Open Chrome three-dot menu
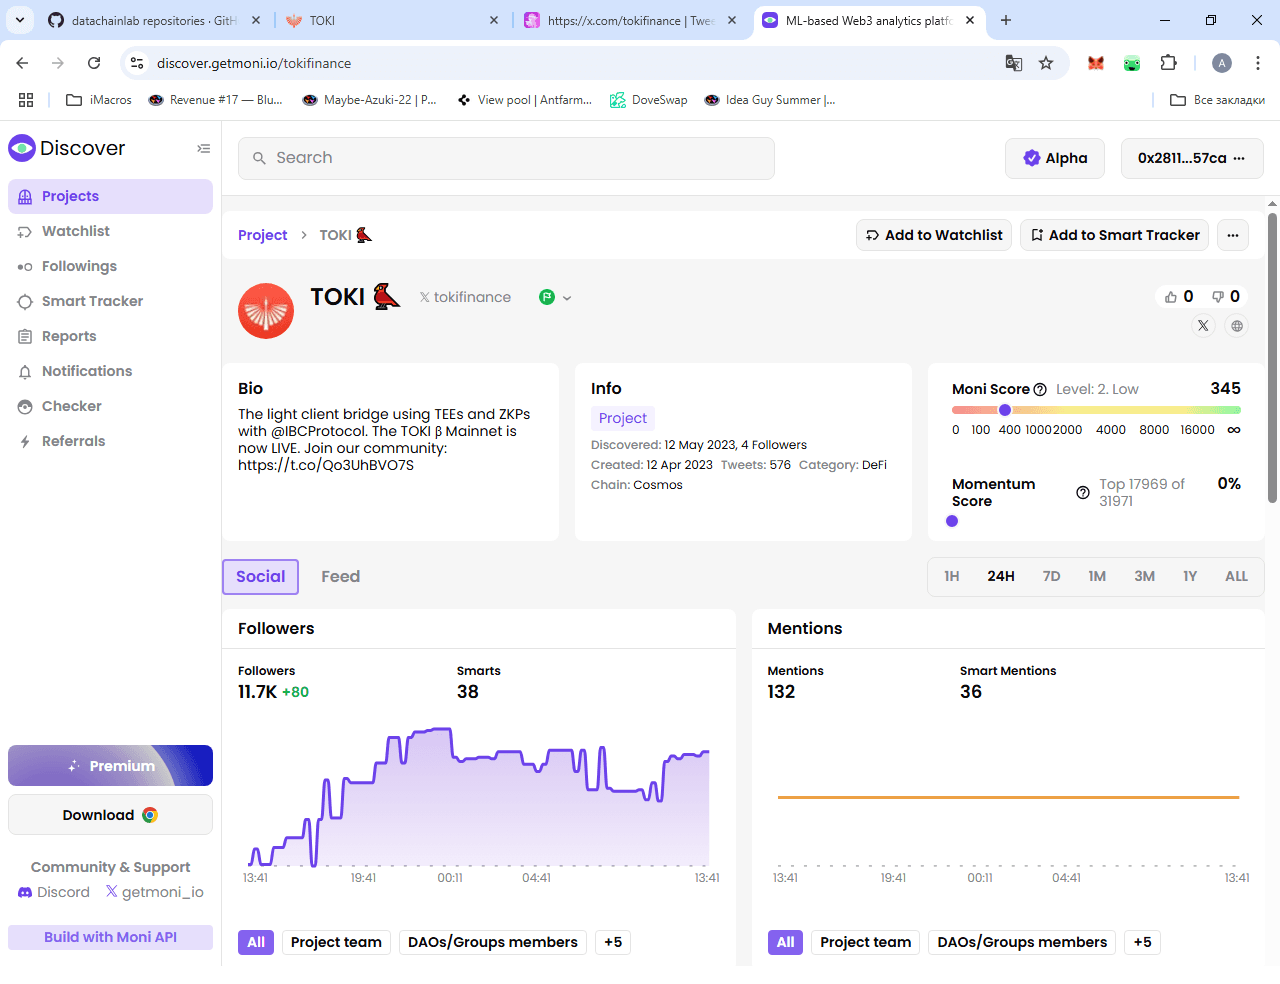Viewport: 1280px width, 984px height. pos(1258,63)
